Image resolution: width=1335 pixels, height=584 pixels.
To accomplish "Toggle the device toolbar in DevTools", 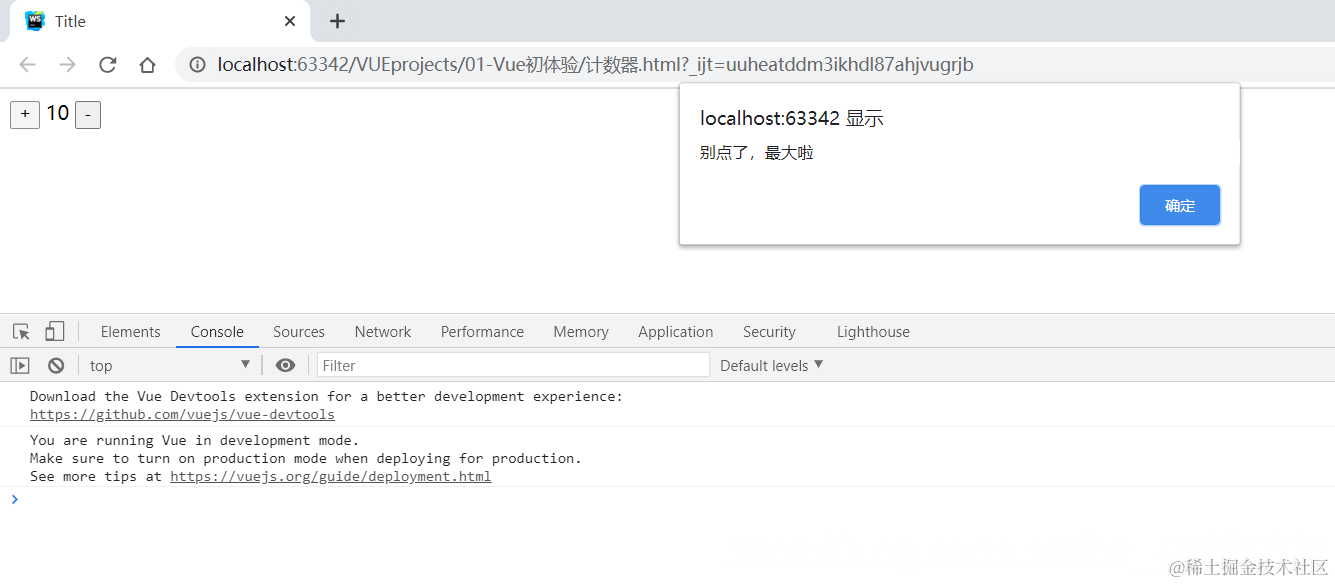I will pos(55,332).
